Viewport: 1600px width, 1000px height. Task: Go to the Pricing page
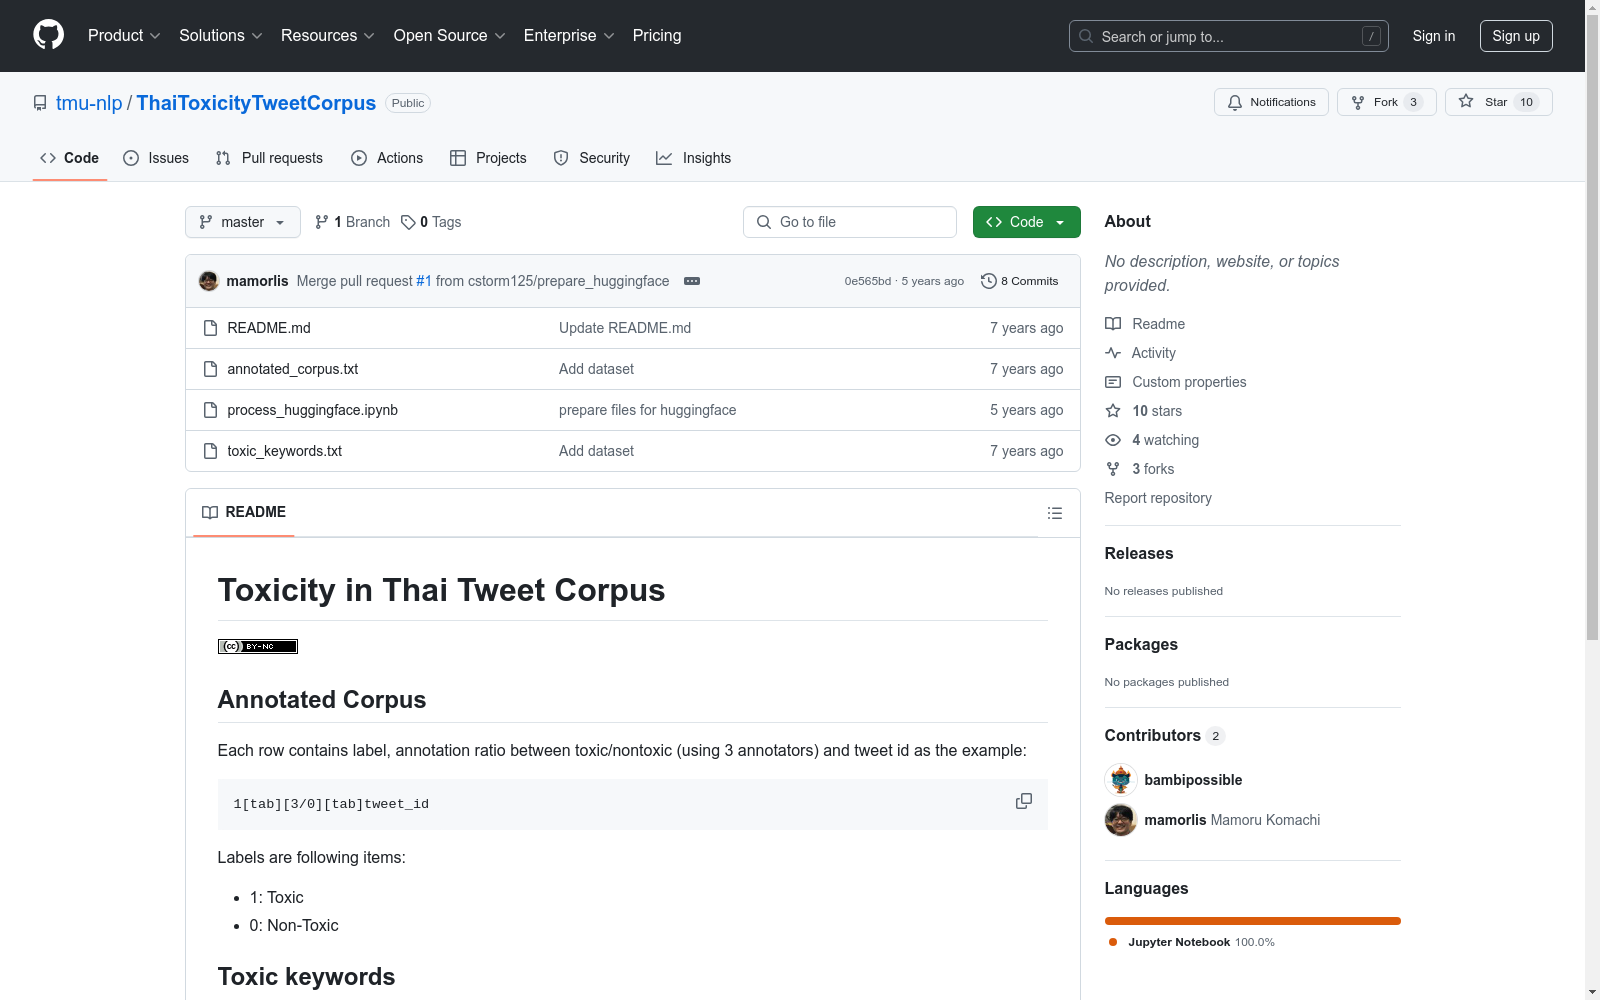coord(657,36)
